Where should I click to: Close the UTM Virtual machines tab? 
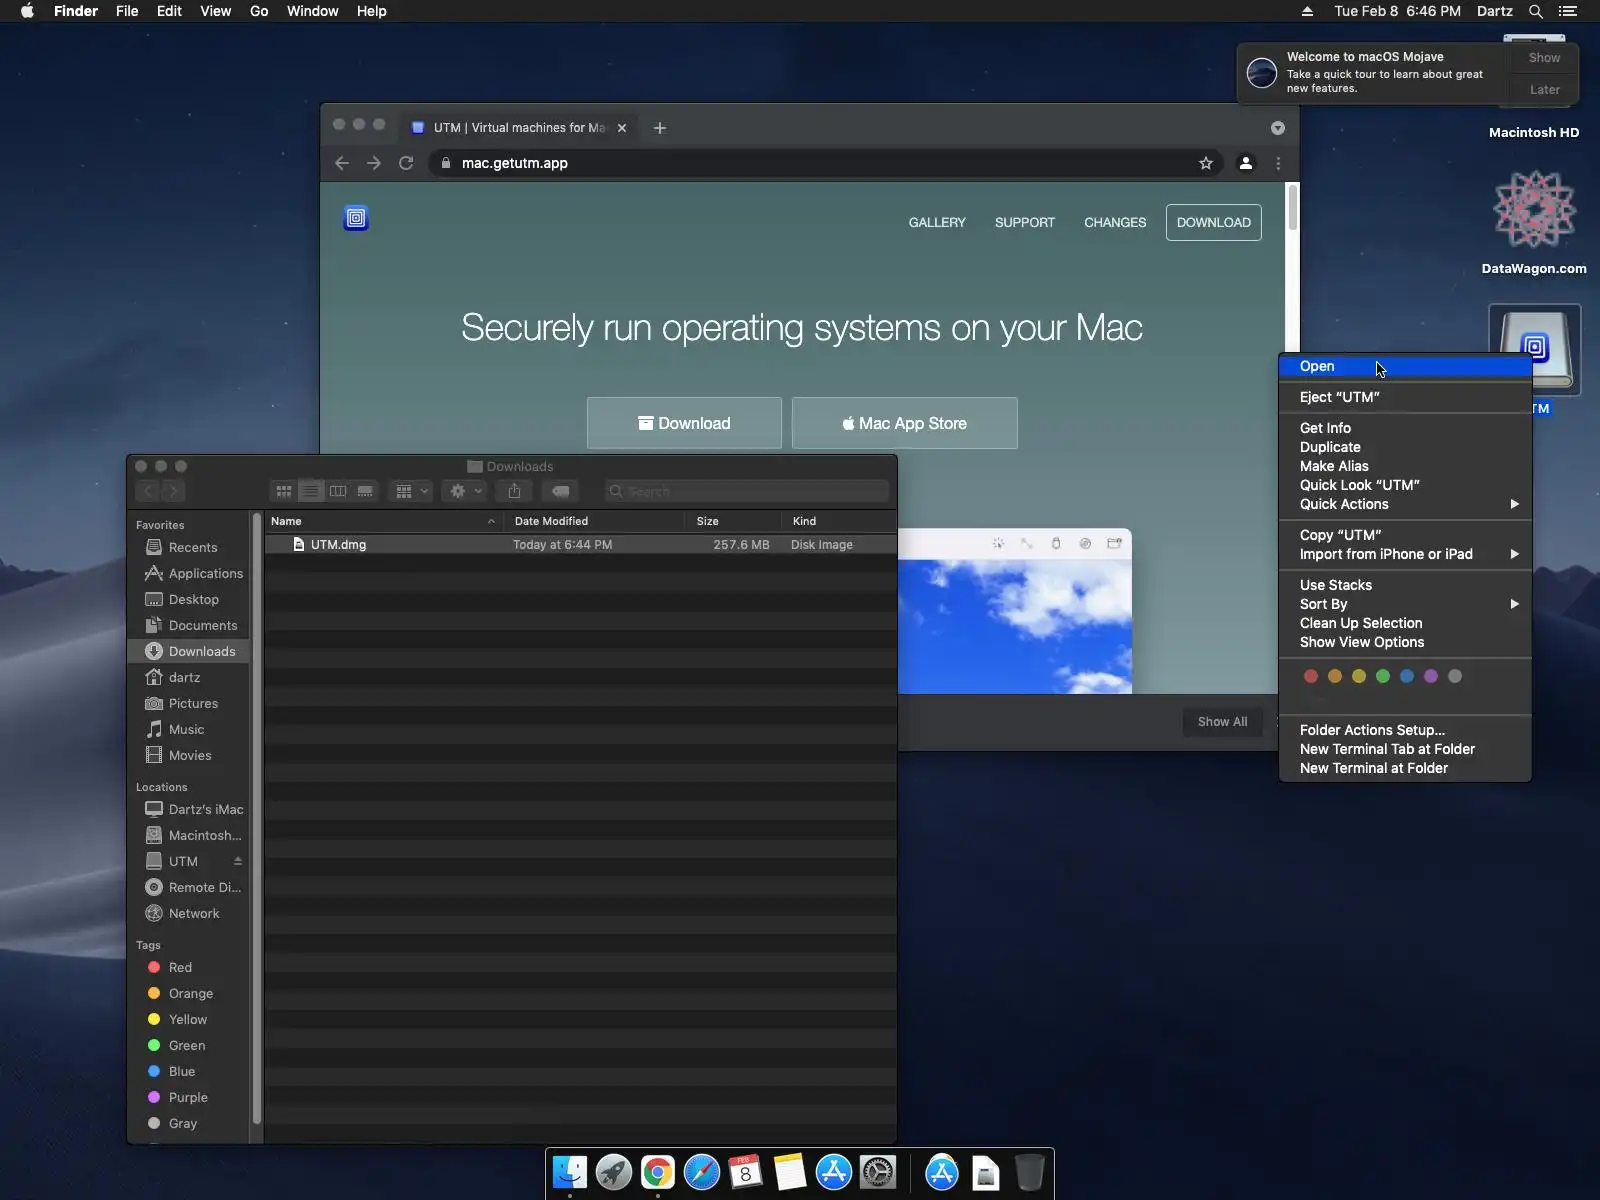click(x=622, y=128)
